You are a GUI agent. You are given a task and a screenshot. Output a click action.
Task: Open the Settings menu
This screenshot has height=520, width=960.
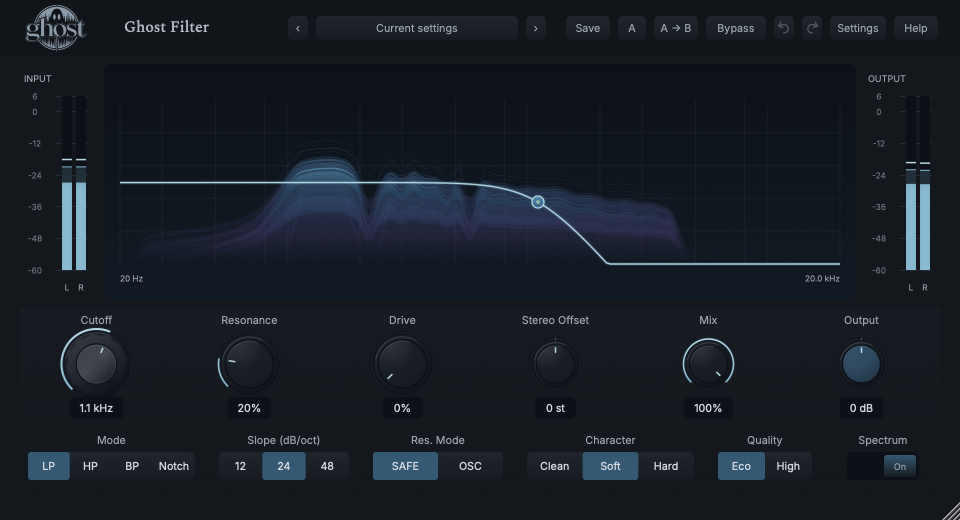tap(858, 28)
